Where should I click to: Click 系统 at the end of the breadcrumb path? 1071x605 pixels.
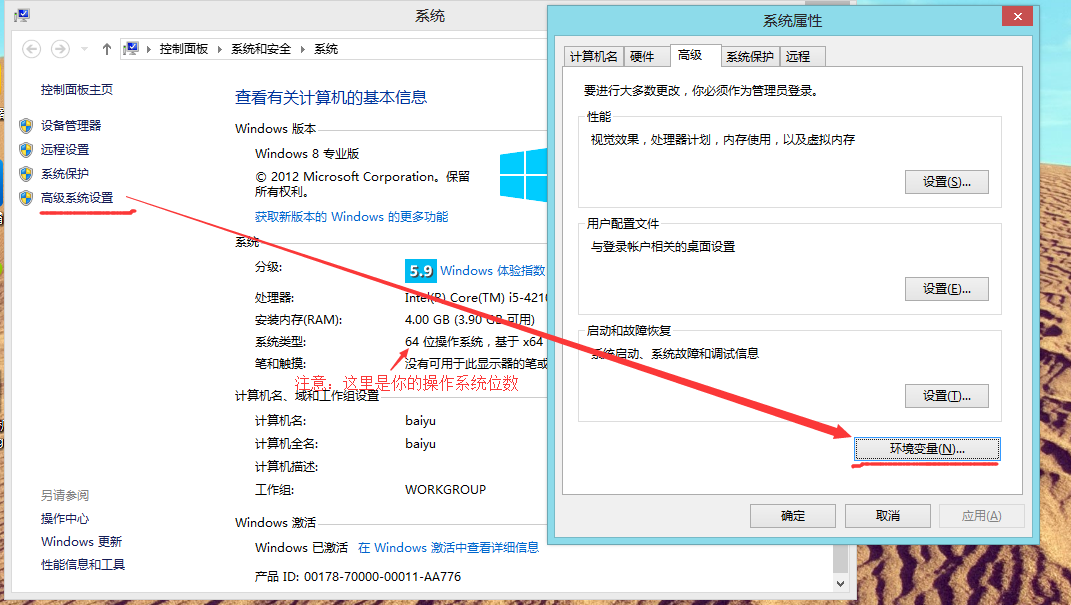(326, 49)
